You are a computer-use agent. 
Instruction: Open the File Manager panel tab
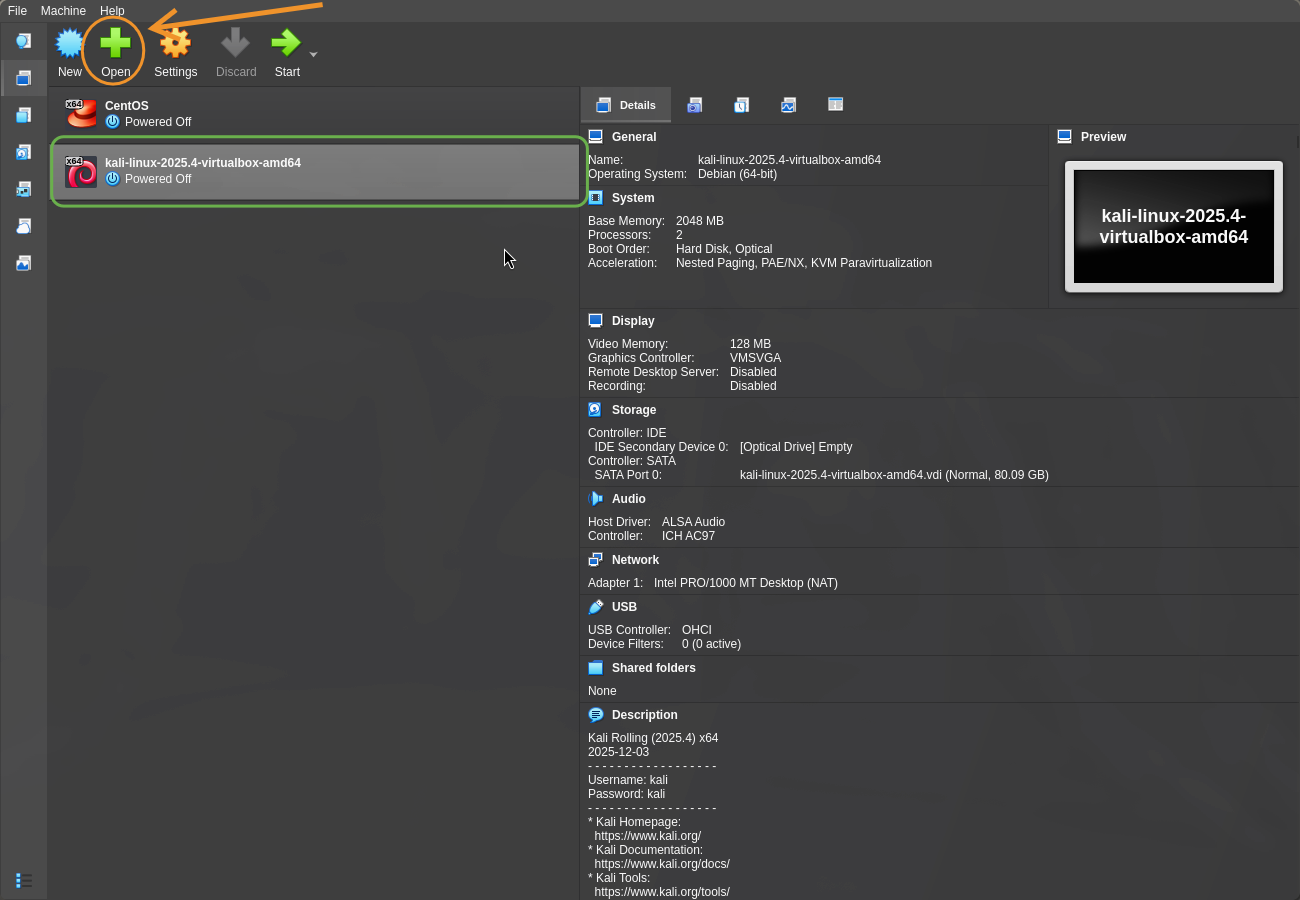[835, 104]
